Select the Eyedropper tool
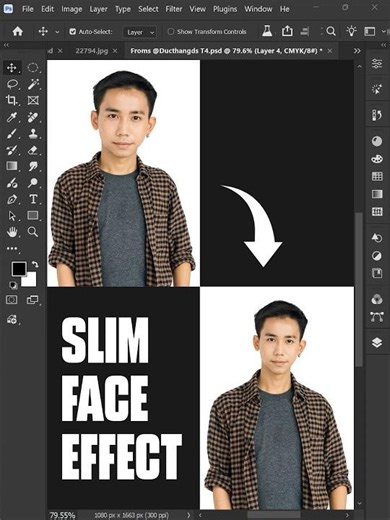This screenshot has height=520, width=390. [x=12, y=117]
